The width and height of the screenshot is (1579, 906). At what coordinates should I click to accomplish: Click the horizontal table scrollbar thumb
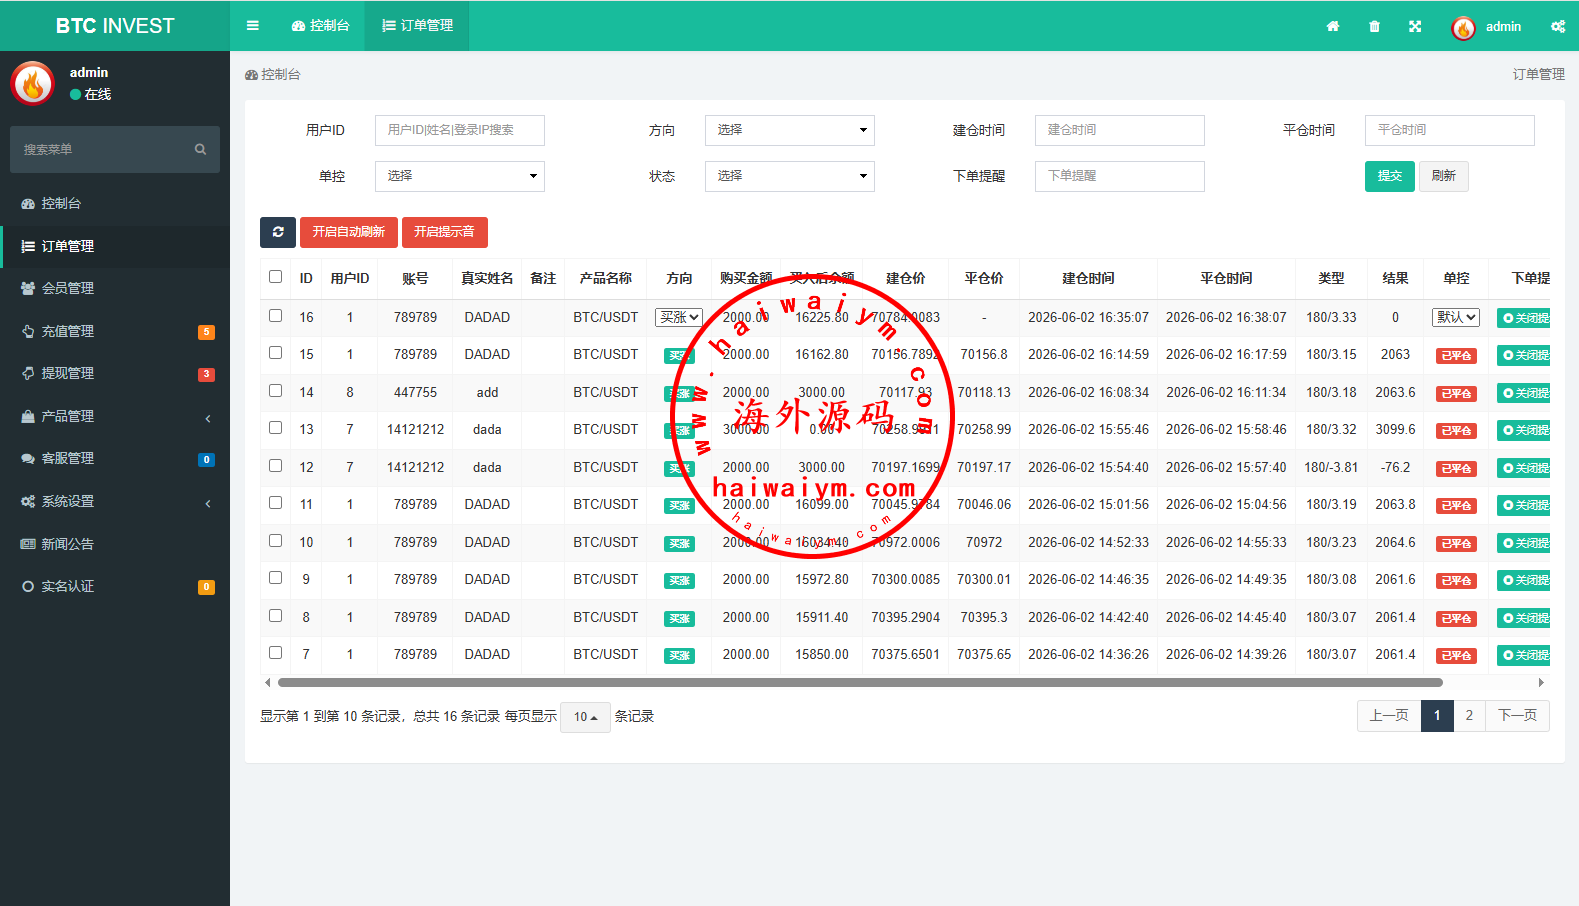tap(860, 683)
